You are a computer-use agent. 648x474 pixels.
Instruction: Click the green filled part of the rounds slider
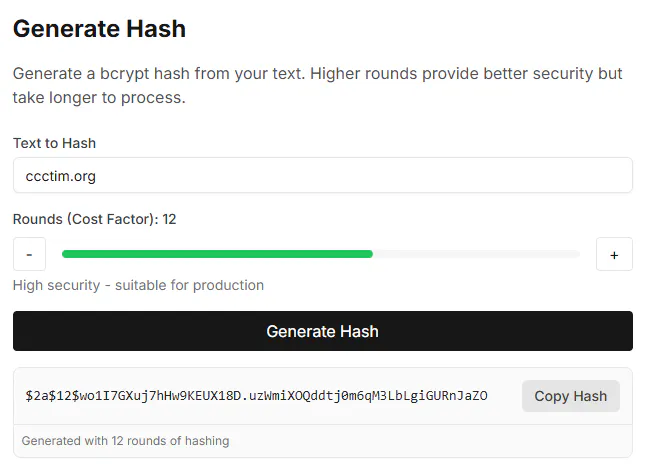(x=217, y=254)
